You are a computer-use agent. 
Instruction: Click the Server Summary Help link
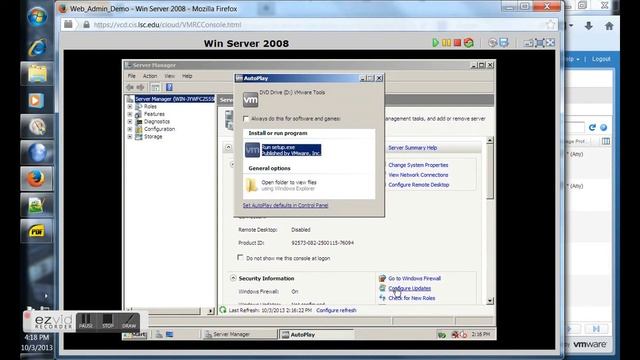(412, 148)
